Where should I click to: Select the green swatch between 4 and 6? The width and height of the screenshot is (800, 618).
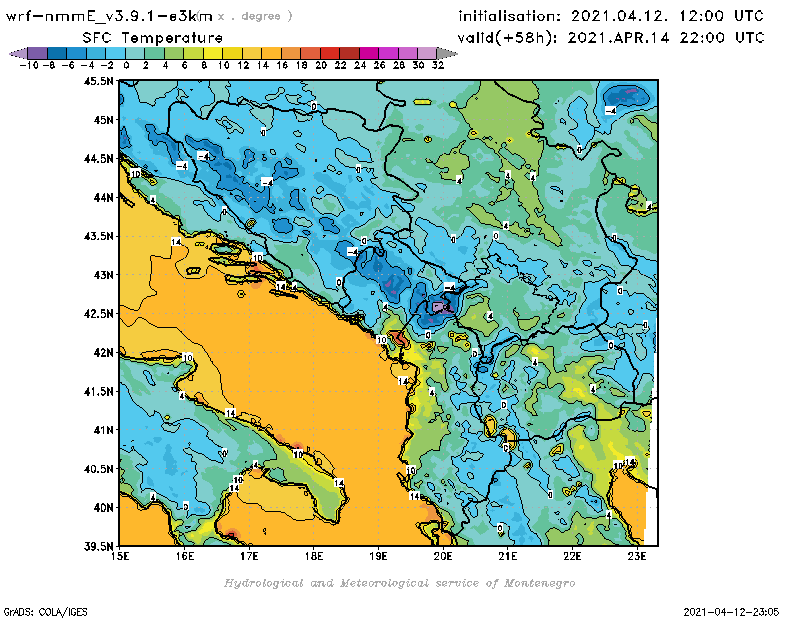(172, 53)
